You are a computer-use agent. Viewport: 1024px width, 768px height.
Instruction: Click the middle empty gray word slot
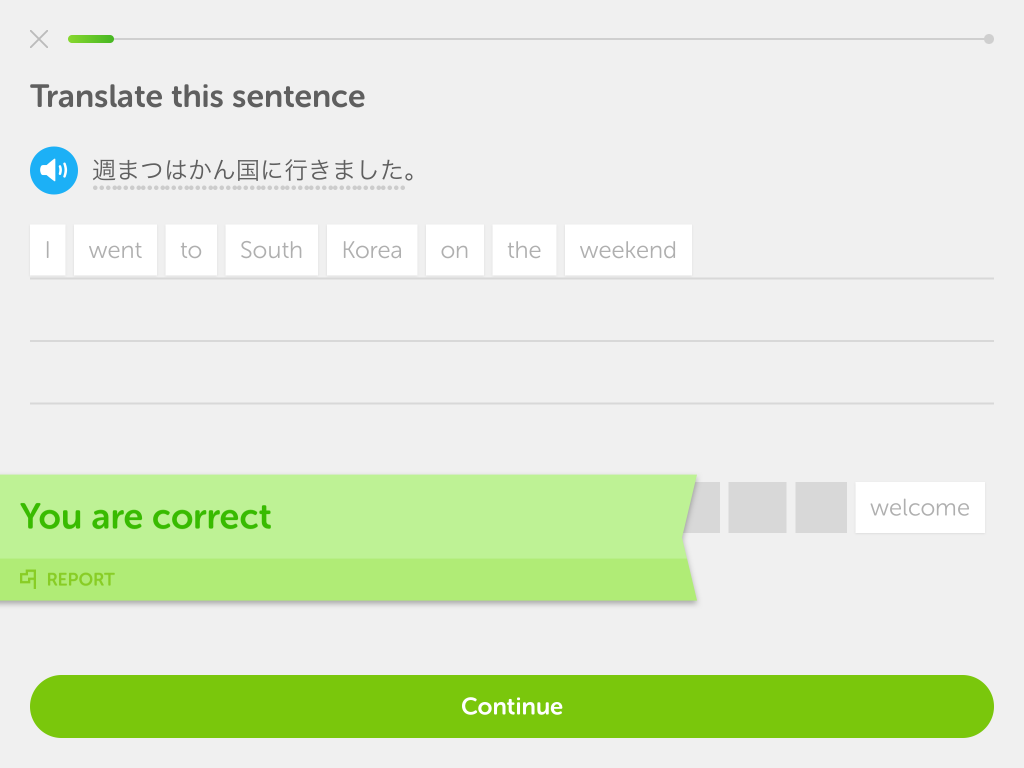tap(758, 507)
